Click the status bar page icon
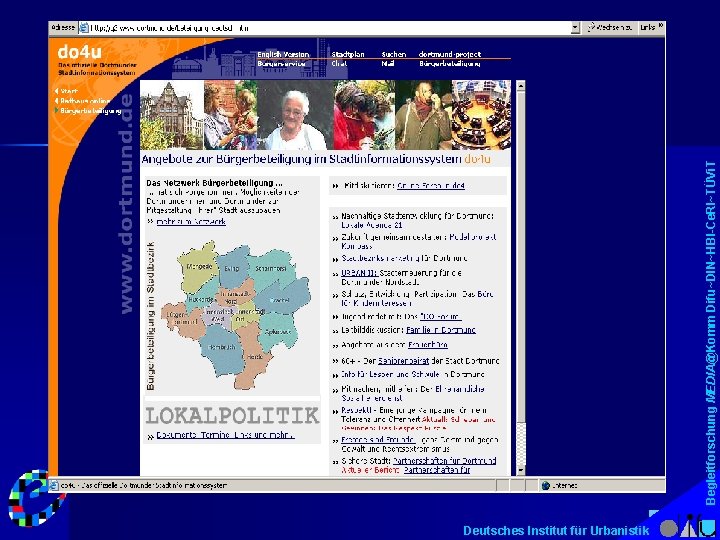Viewport: 720px width, 540px height. coord(54,485)
